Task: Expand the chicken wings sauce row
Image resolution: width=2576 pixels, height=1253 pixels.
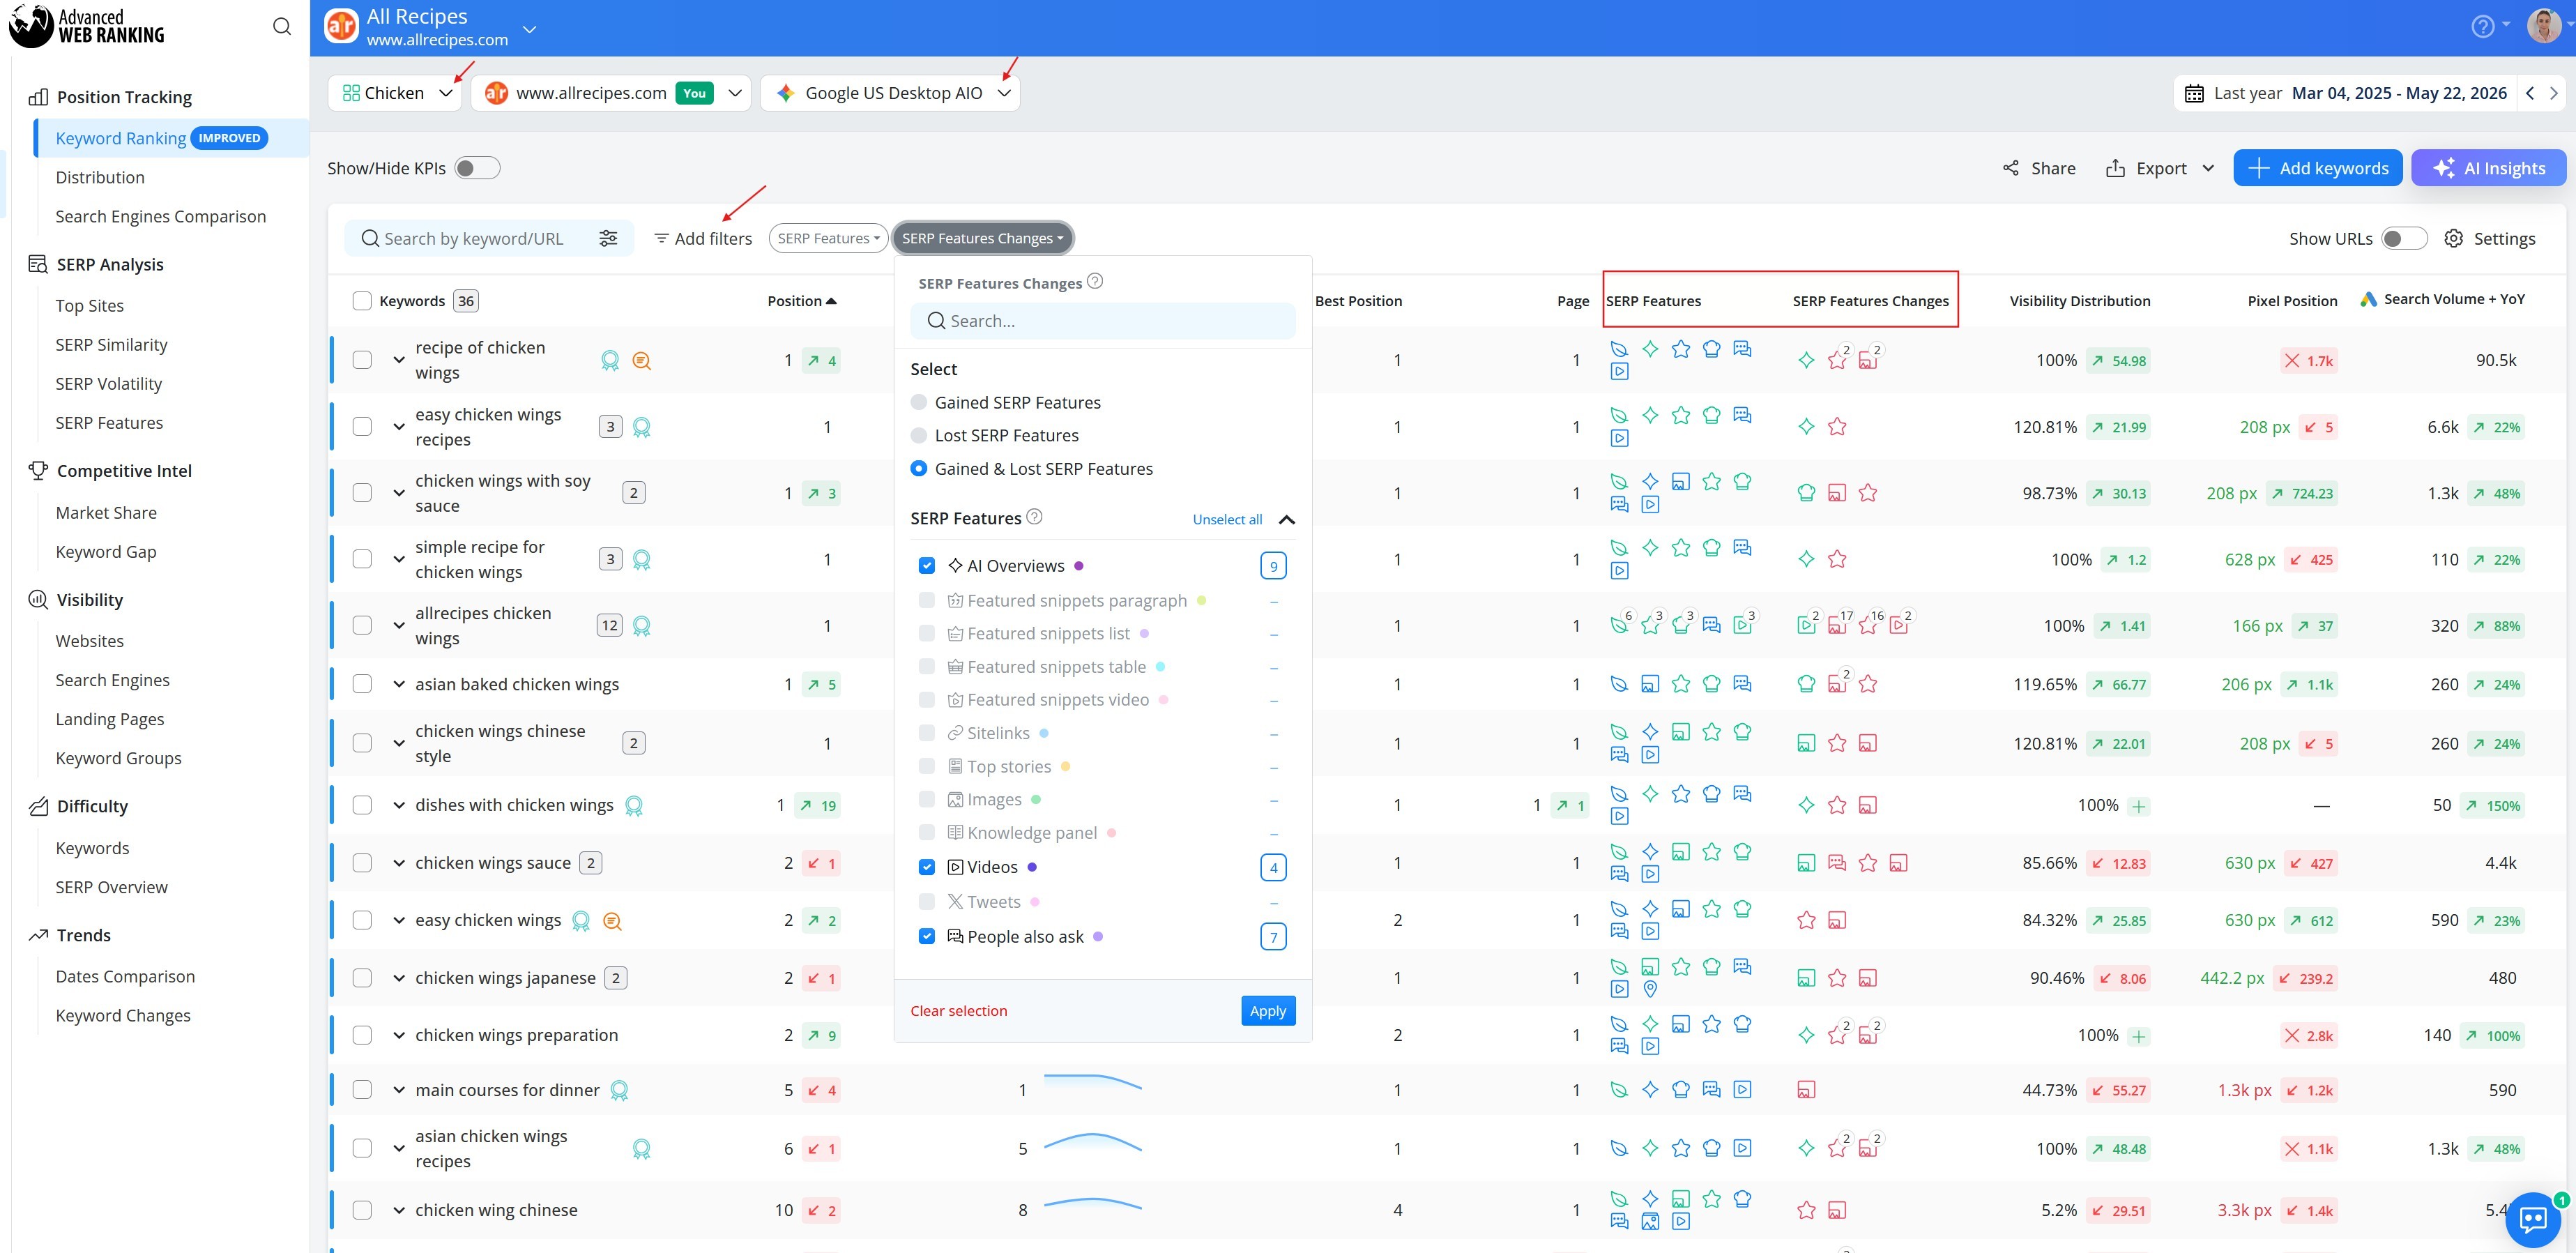Action: tap(398, 863)
